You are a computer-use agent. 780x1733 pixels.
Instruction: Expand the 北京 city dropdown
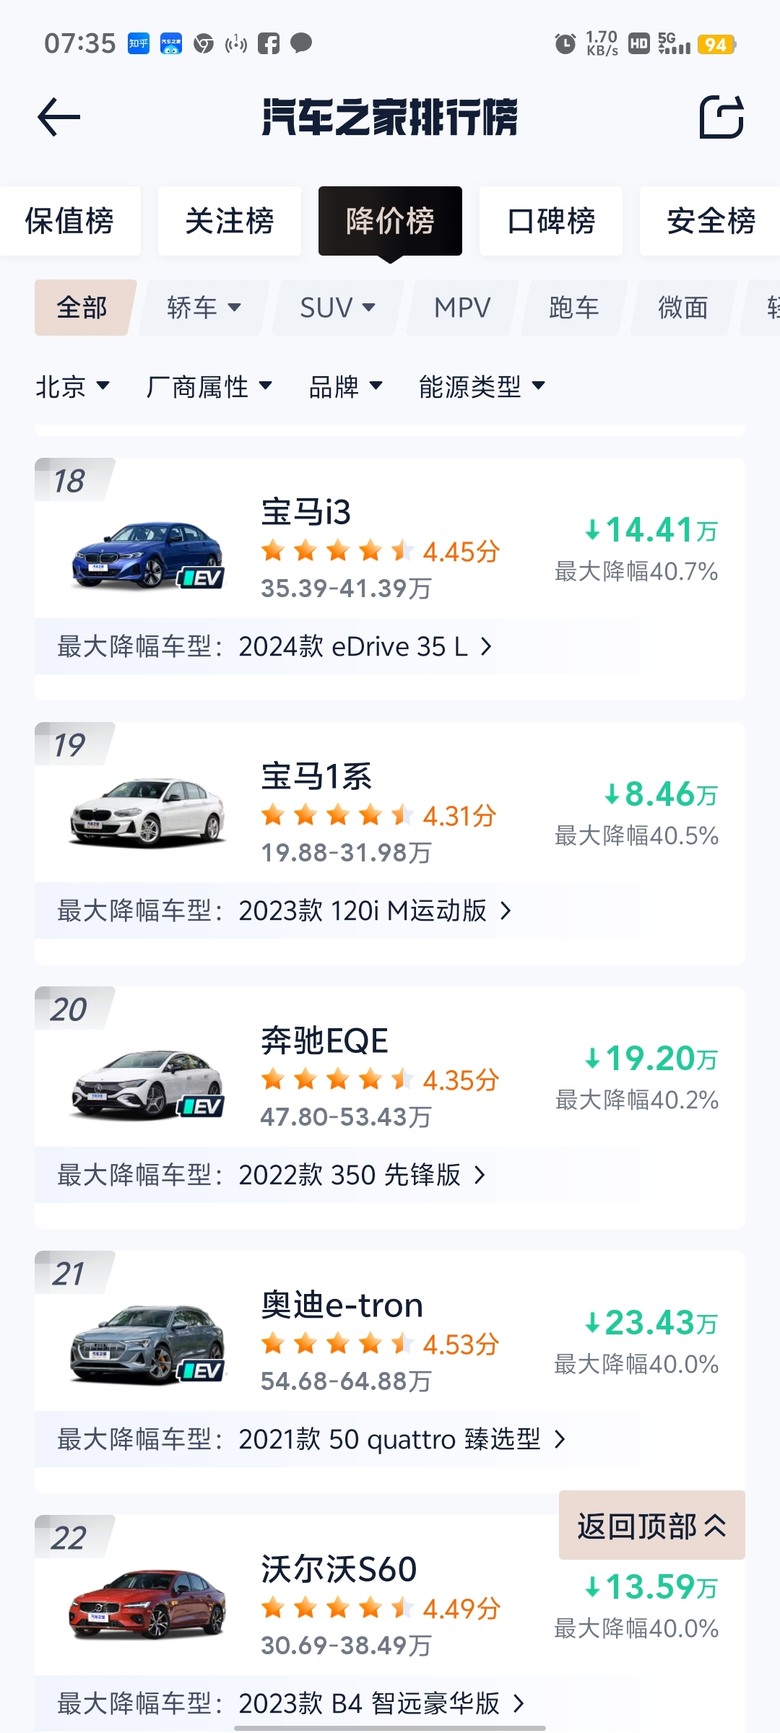coord(72,386)
